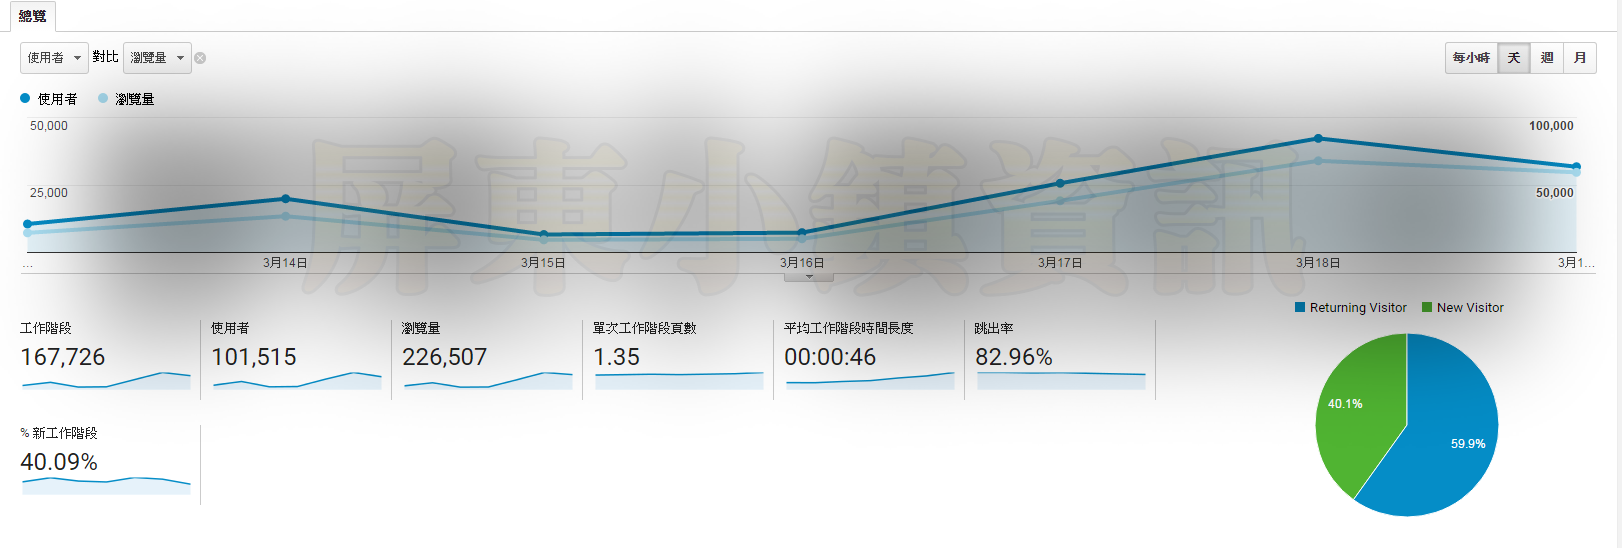Click the 3月16日 data point on the chart

(x=802, y=233)
